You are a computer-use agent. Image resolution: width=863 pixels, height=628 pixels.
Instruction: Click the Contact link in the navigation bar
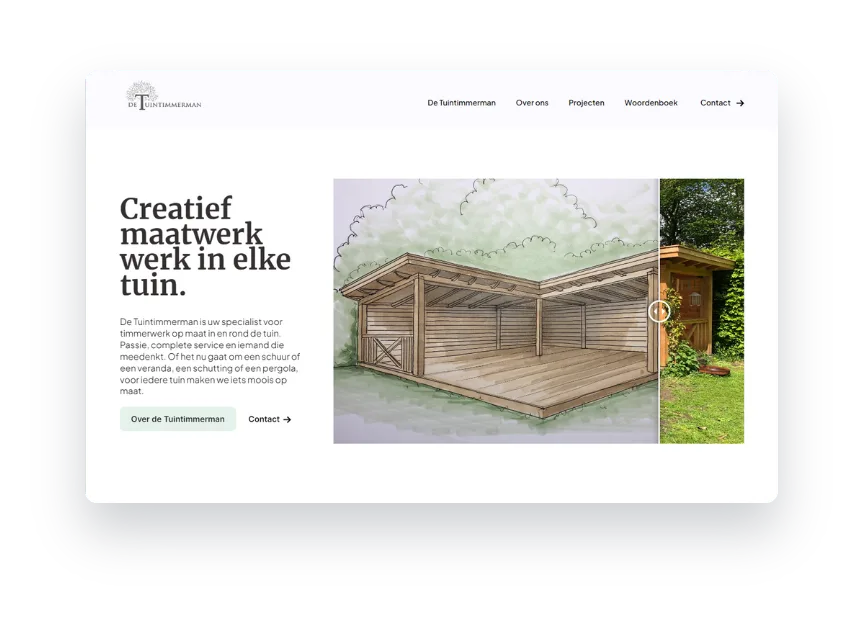pos(722,103)
